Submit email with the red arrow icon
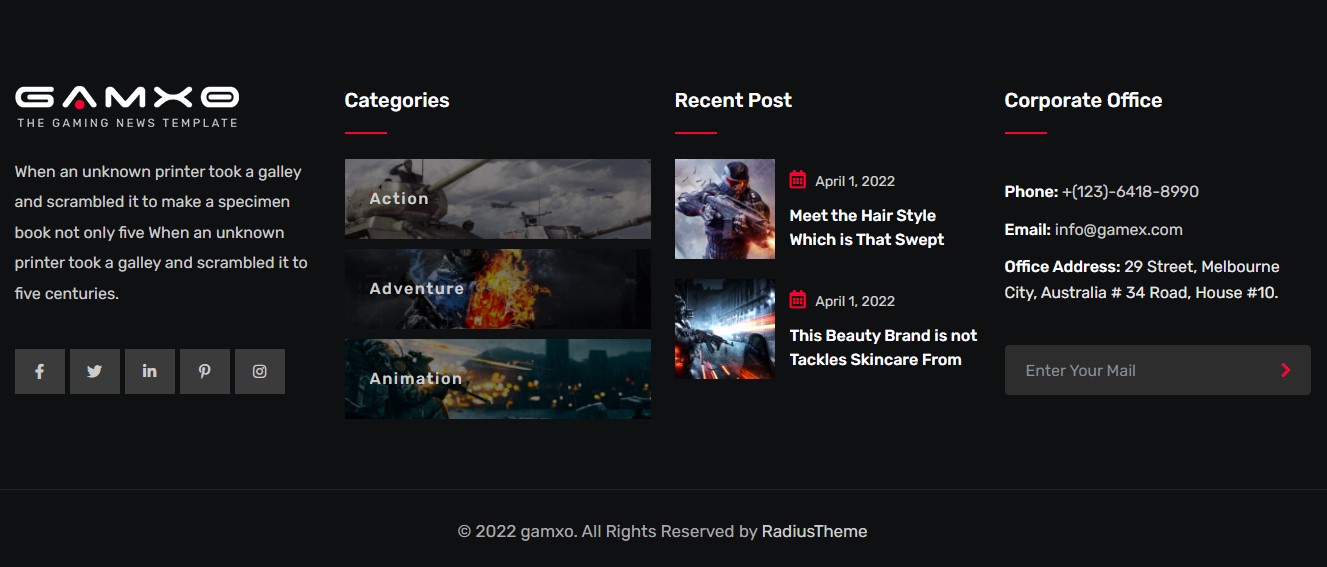This screenshot has width=1327, height=567. tap(1285, 370)
